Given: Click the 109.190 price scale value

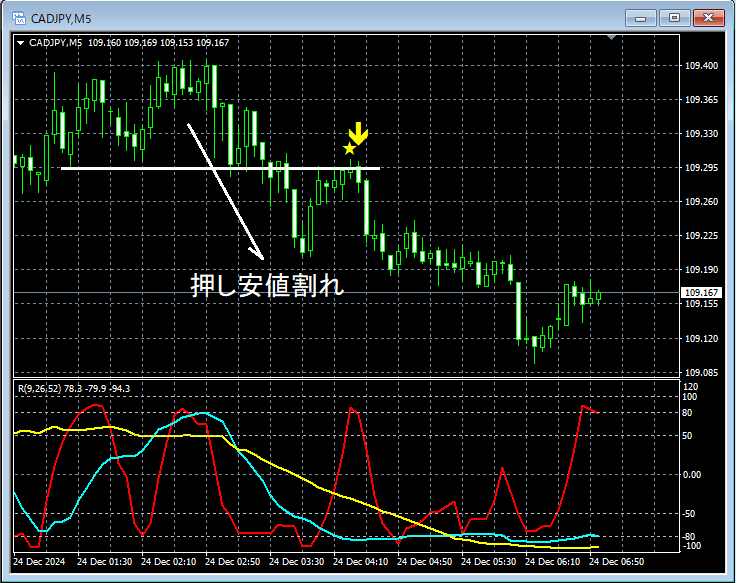Looking at the screenshot, I should (x=701, y=270).
